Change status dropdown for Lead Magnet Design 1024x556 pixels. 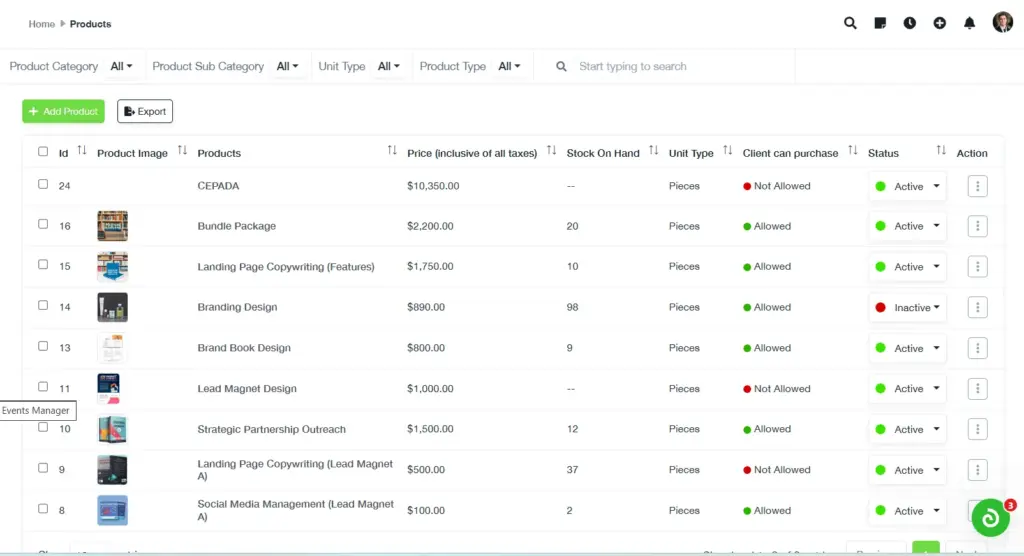pos(907,389)
